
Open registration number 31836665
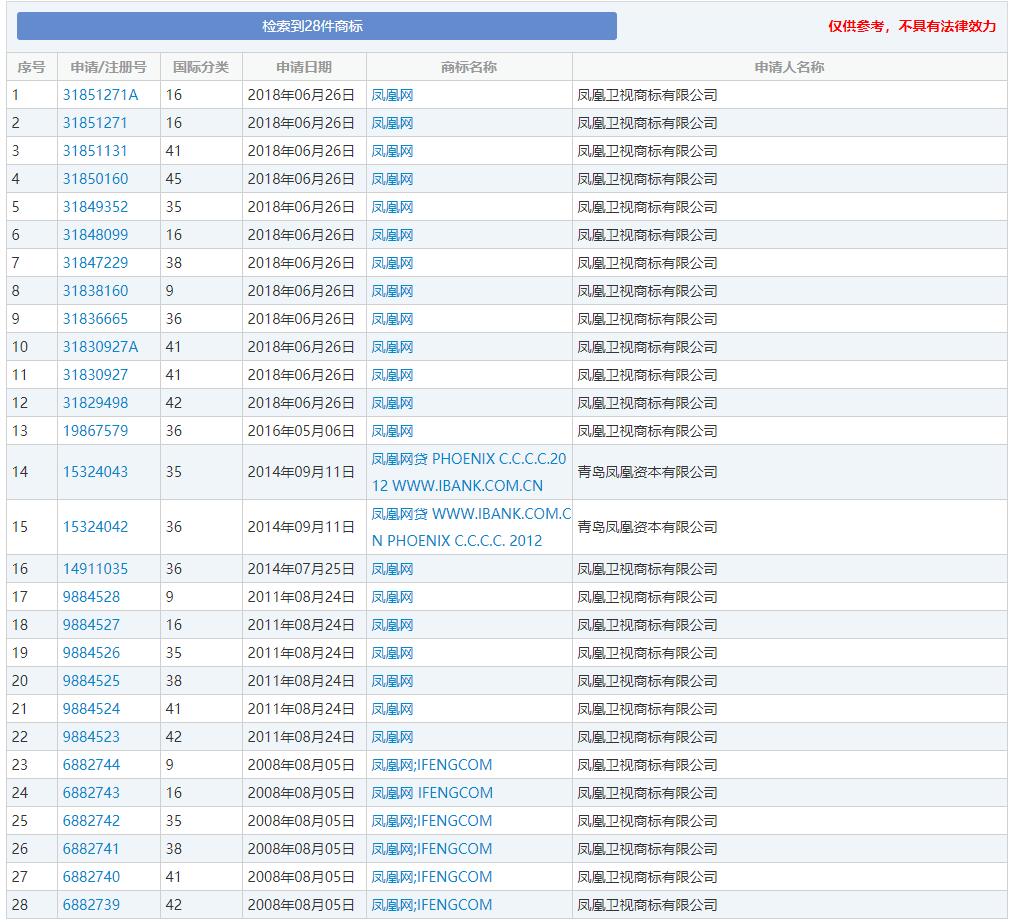[95, 319]
